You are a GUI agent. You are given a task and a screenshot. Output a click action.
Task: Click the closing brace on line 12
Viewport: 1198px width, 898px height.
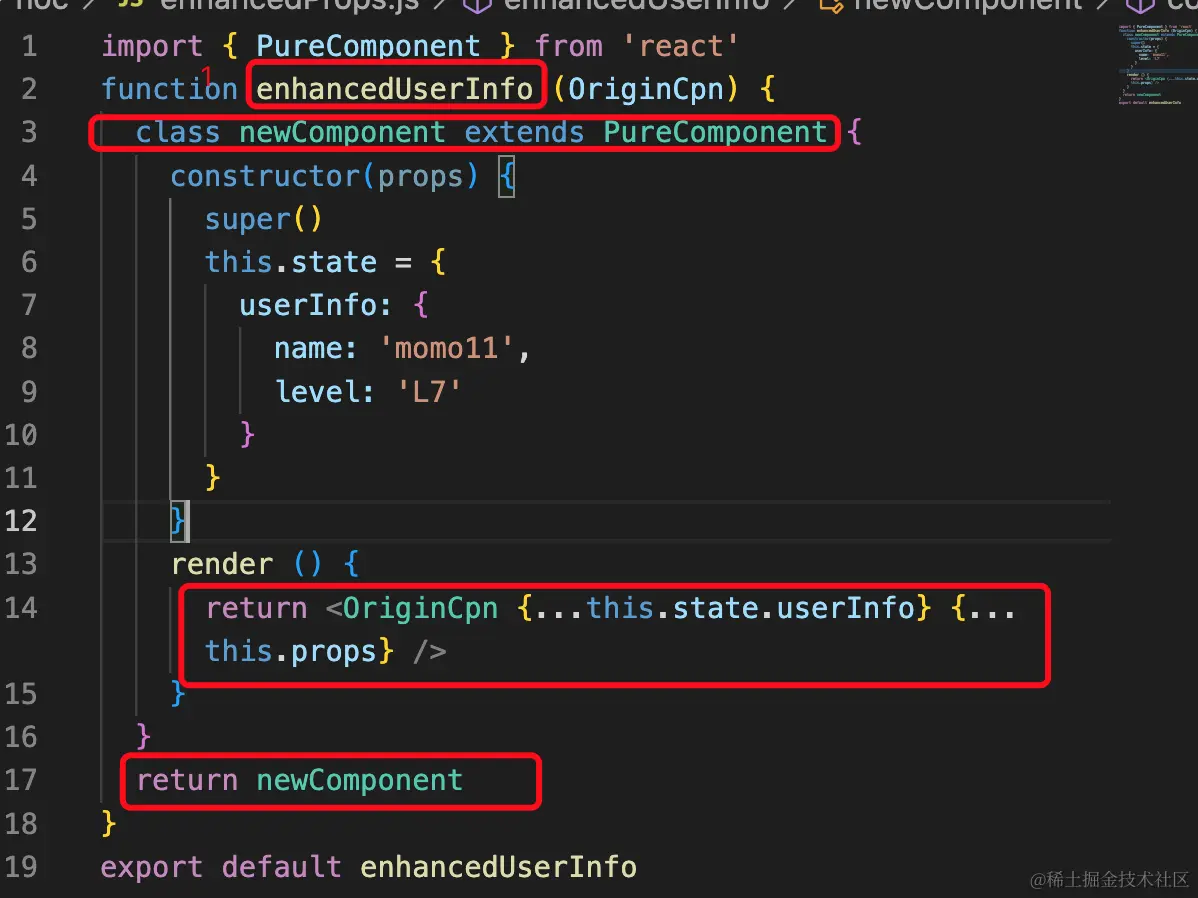[177, 521]
